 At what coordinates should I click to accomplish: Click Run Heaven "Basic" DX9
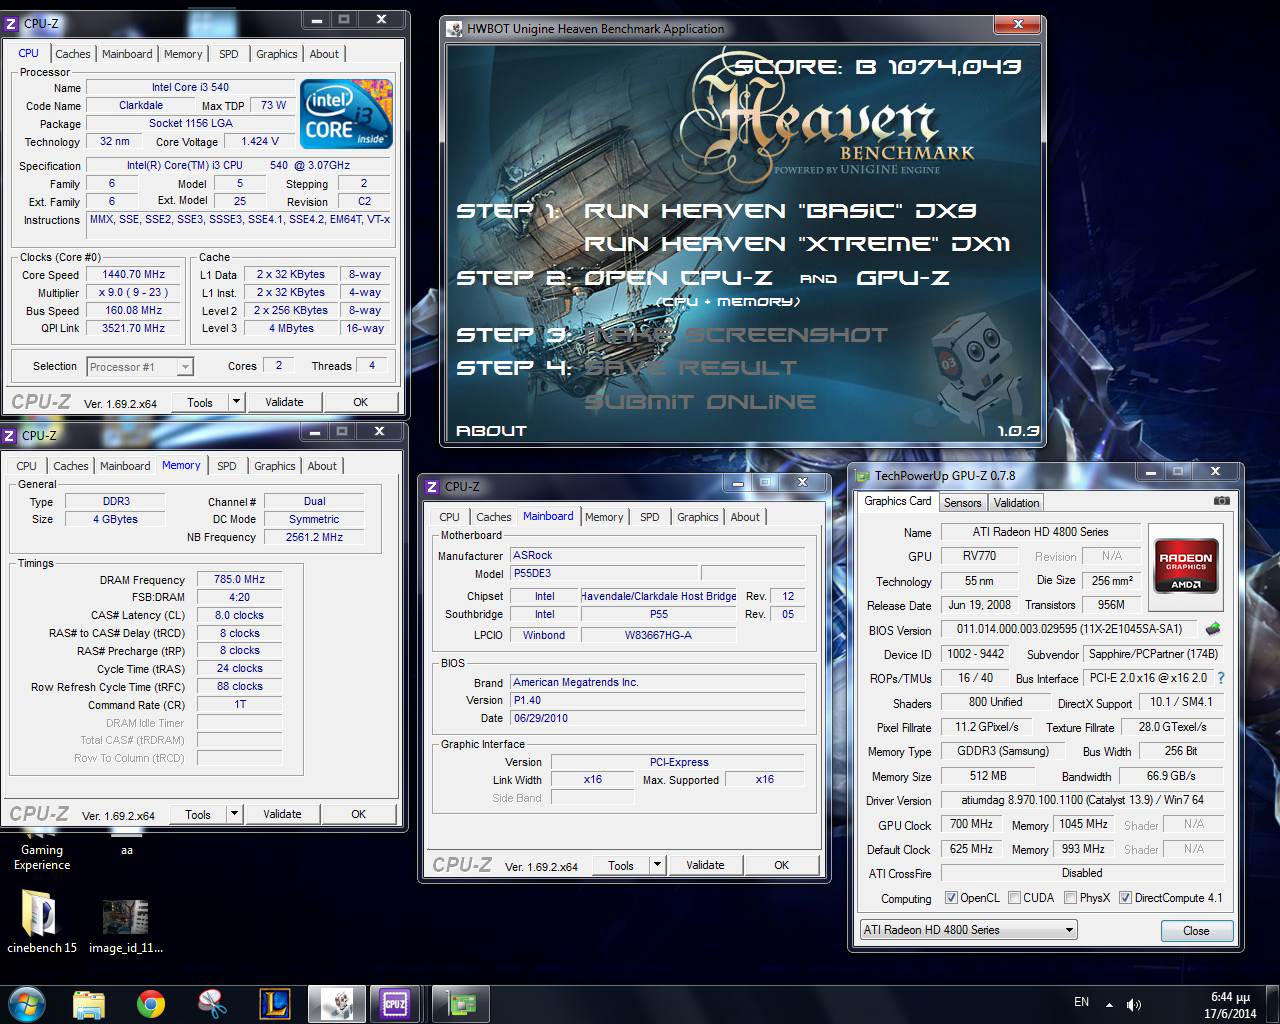click(780, 211)
